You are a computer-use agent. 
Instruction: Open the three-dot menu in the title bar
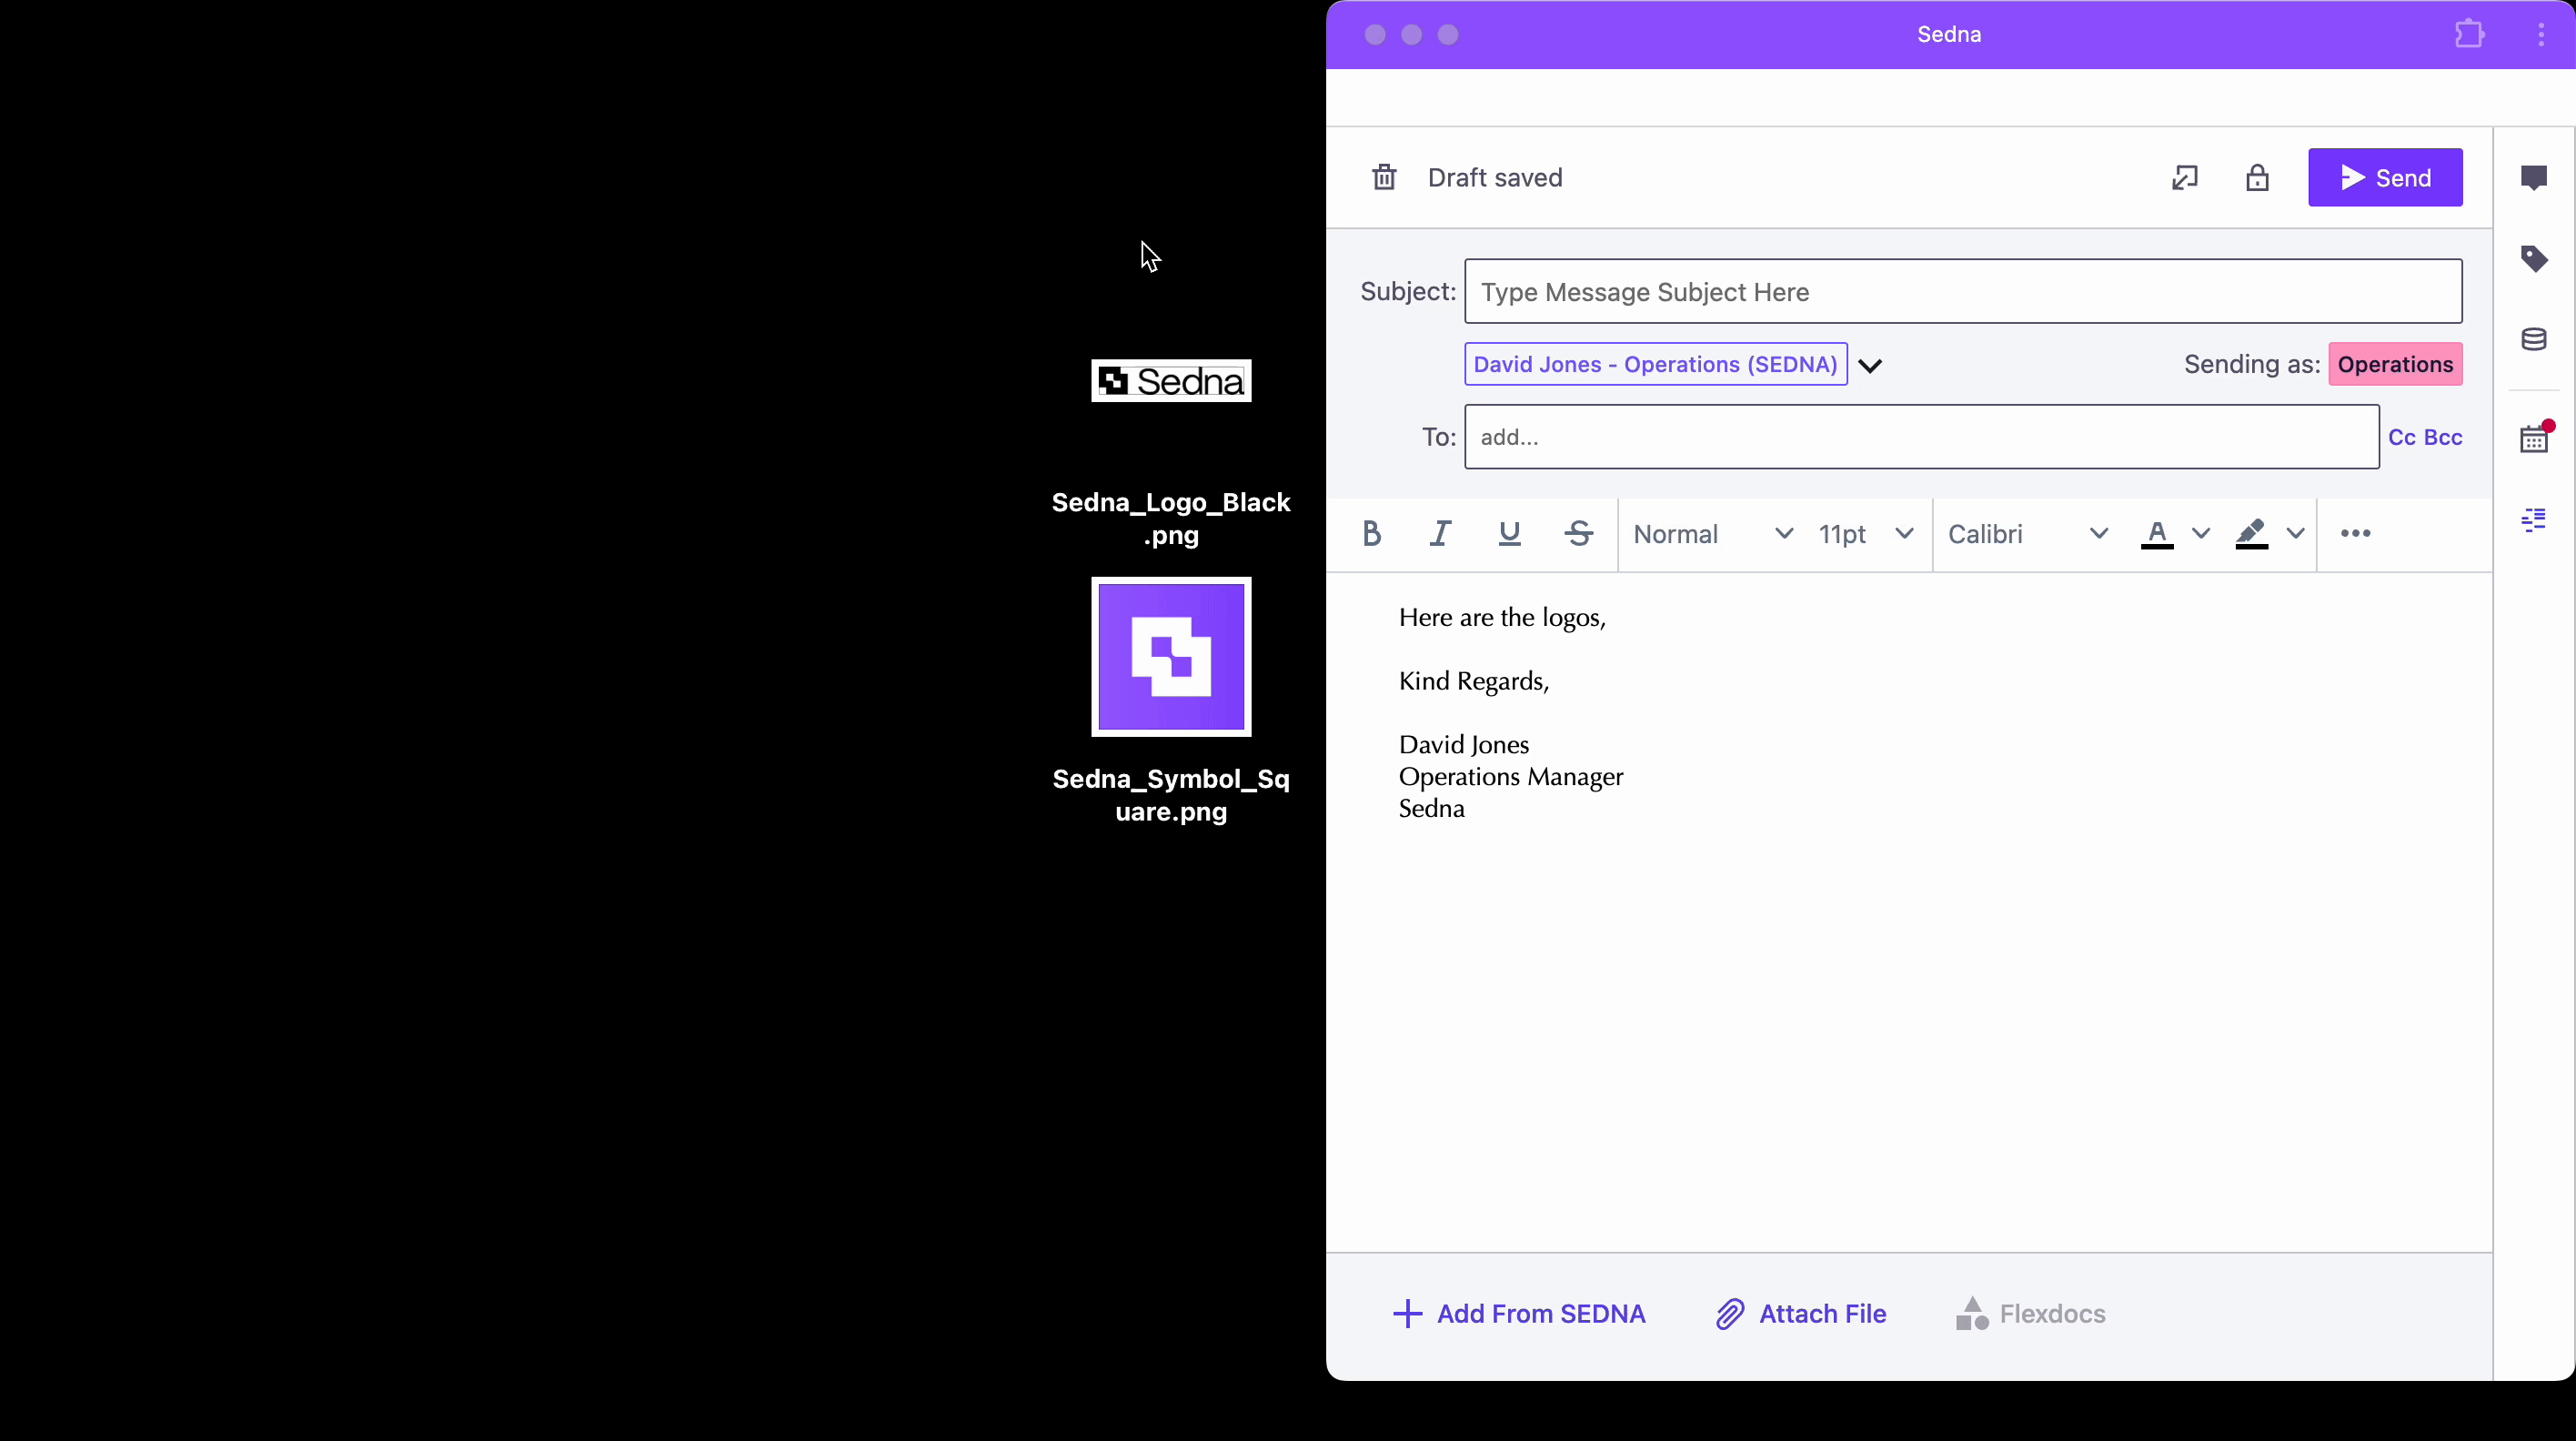(2541, 34)
